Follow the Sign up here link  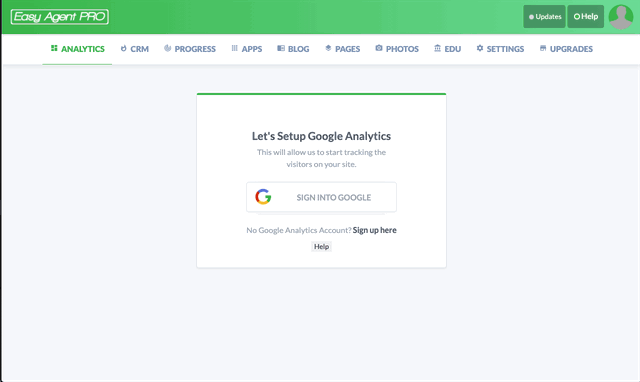click(x=374, y=230)
